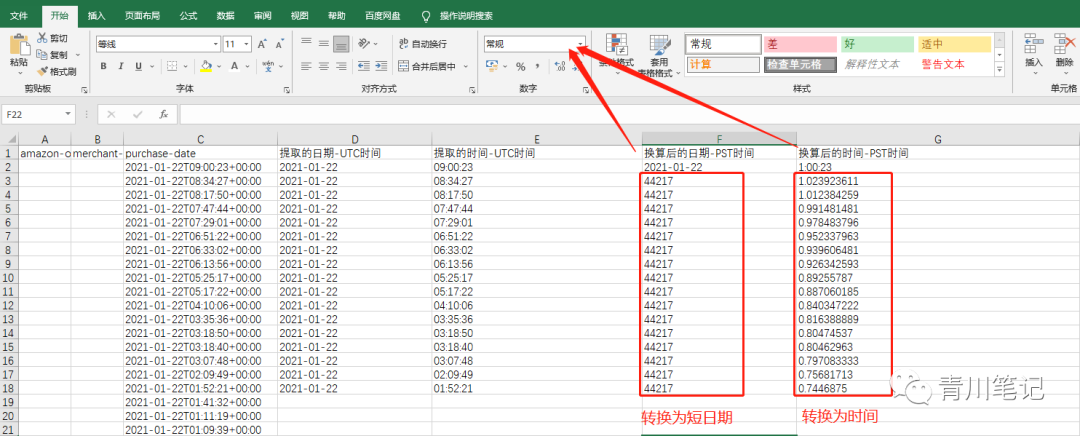
Task: Apply percent style (%)
Action: point(521,66)
